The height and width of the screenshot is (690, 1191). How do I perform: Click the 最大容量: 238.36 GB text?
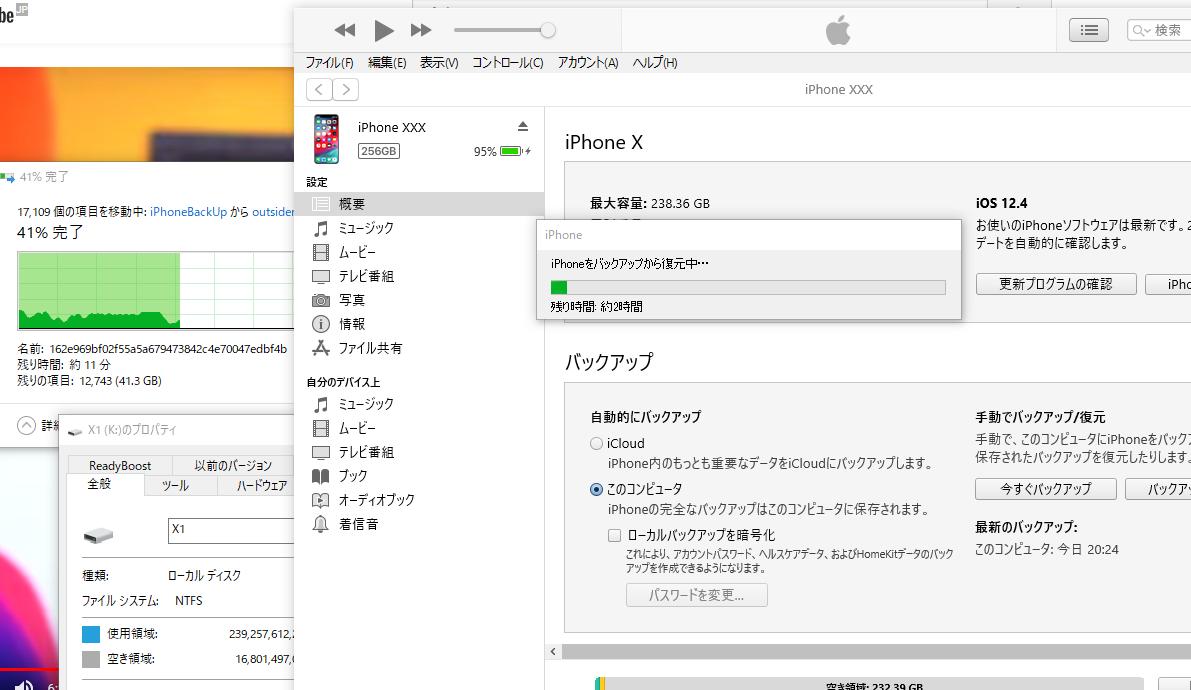650,204
